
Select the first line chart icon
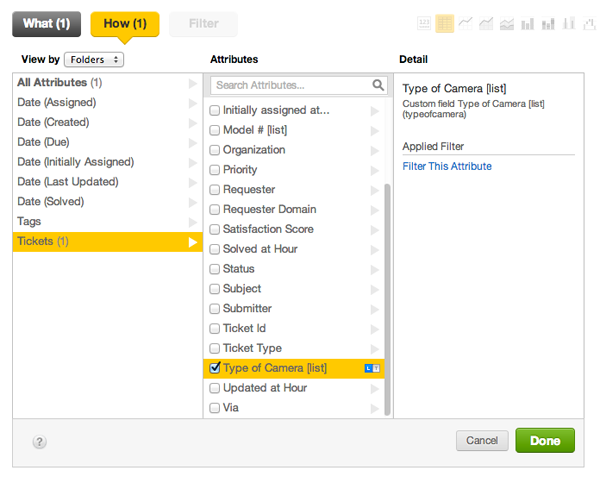(466, 23)
